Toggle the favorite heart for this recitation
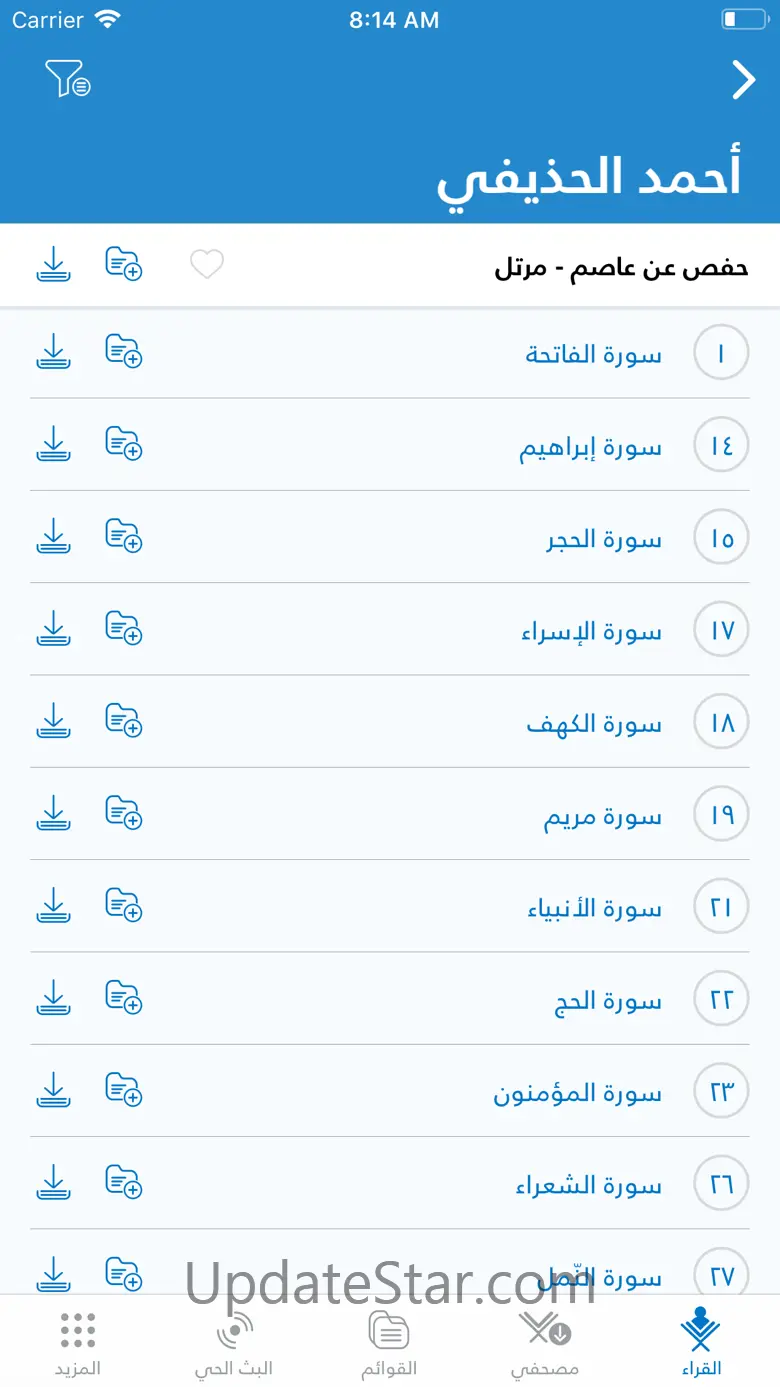 [x=207, y=265]
